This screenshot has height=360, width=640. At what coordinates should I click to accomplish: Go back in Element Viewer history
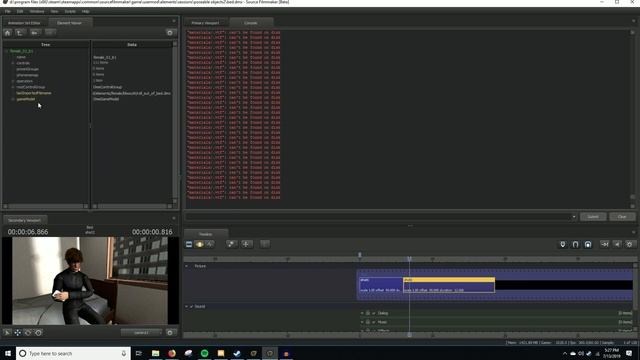click(x=34, y=33)
